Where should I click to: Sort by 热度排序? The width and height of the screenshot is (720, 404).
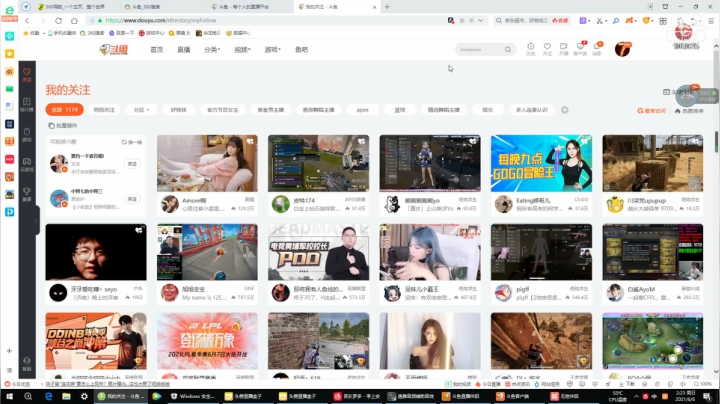(x=689, y=111)
